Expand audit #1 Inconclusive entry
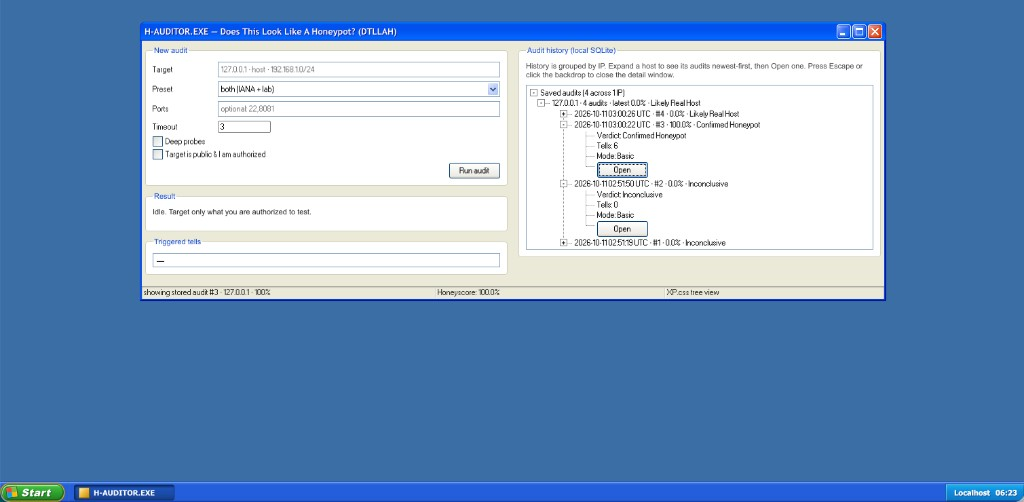The width and height of the screenshot is (1024, 502). pyautogui.click(x=564, y=243)
